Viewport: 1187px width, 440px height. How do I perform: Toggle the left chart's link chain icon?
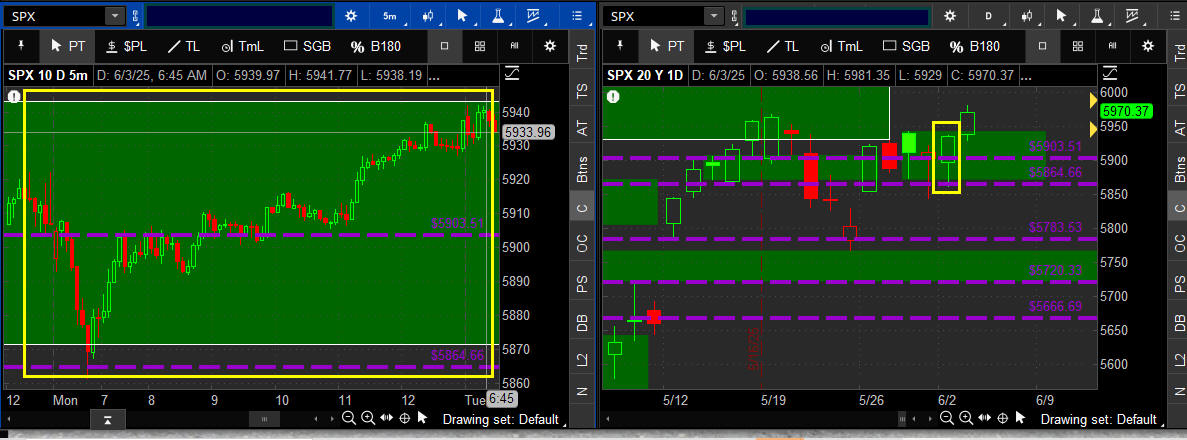coord(136,16)
